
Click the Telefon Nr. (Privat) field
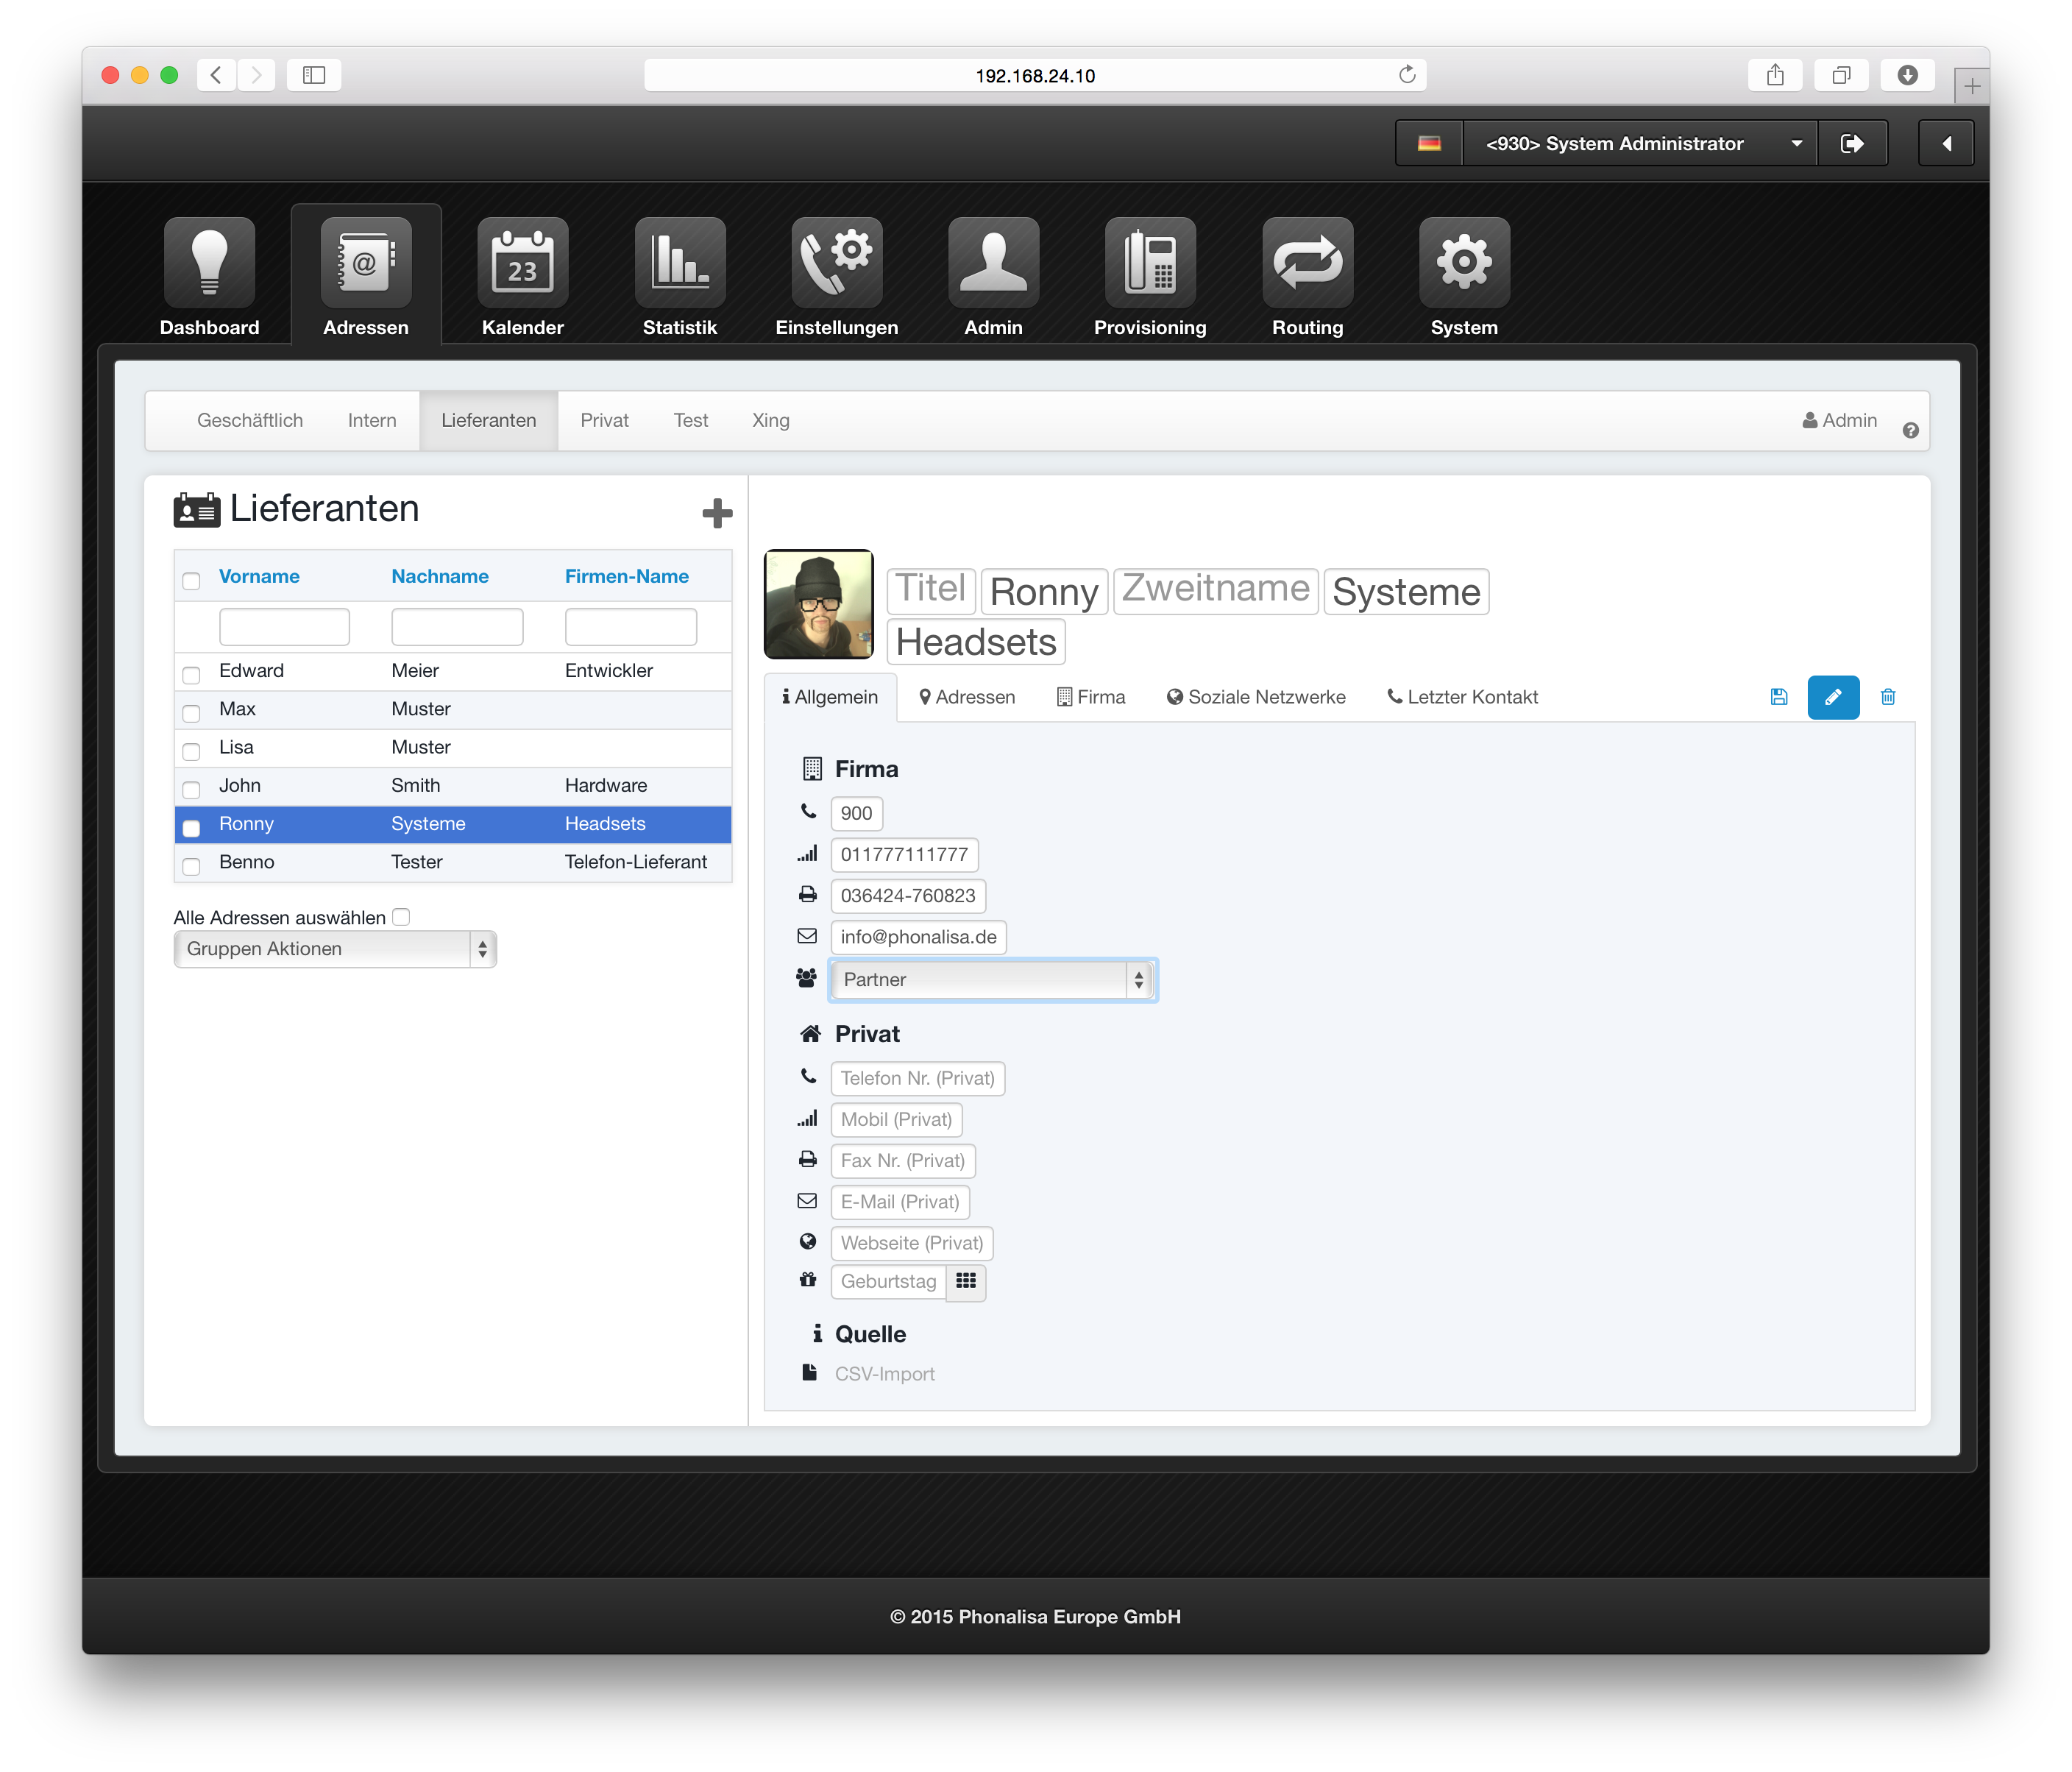pyautogui.click(x=918, y=1078)
